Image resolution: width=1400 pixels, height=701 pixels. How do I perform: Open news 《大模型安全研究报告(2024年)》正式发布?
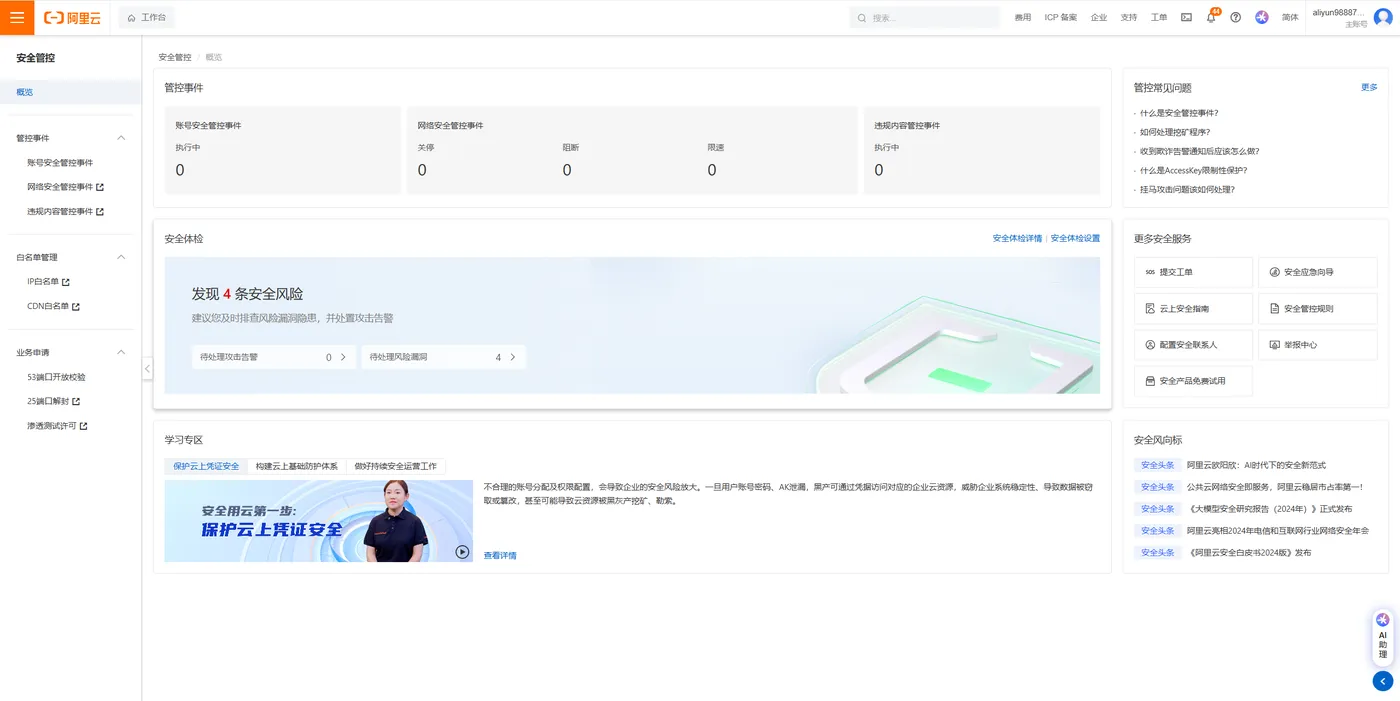point(1269,509)
